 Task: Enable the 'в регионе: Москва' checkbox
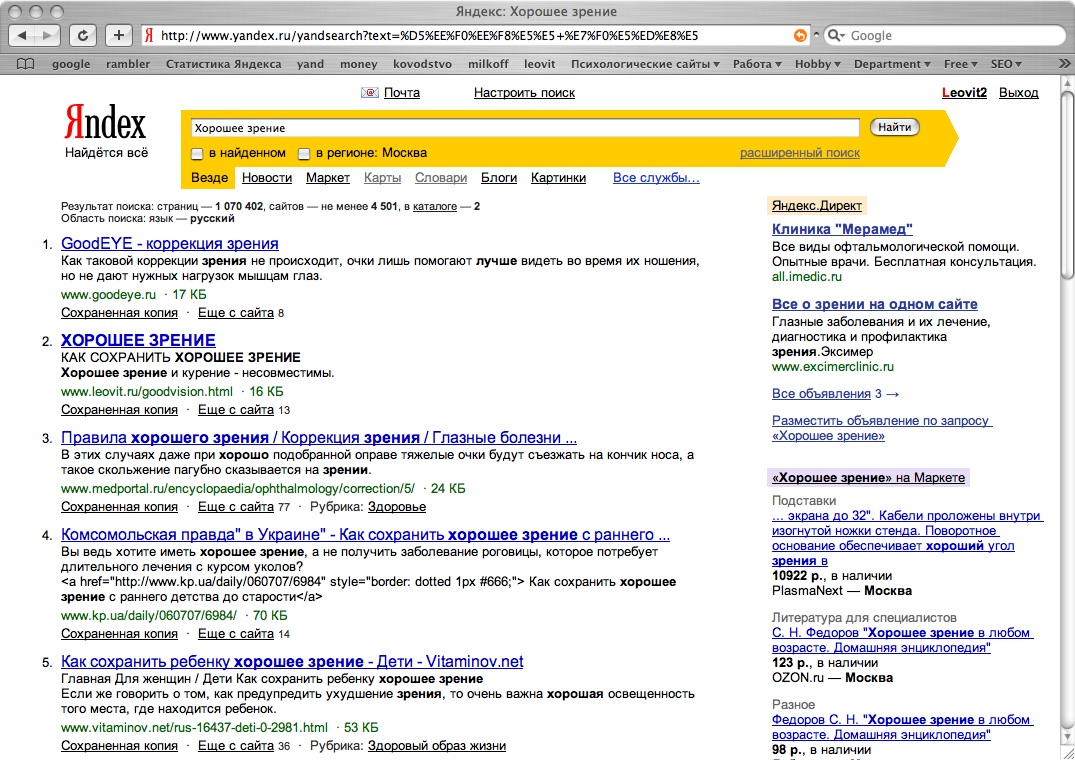coord(304,154)
